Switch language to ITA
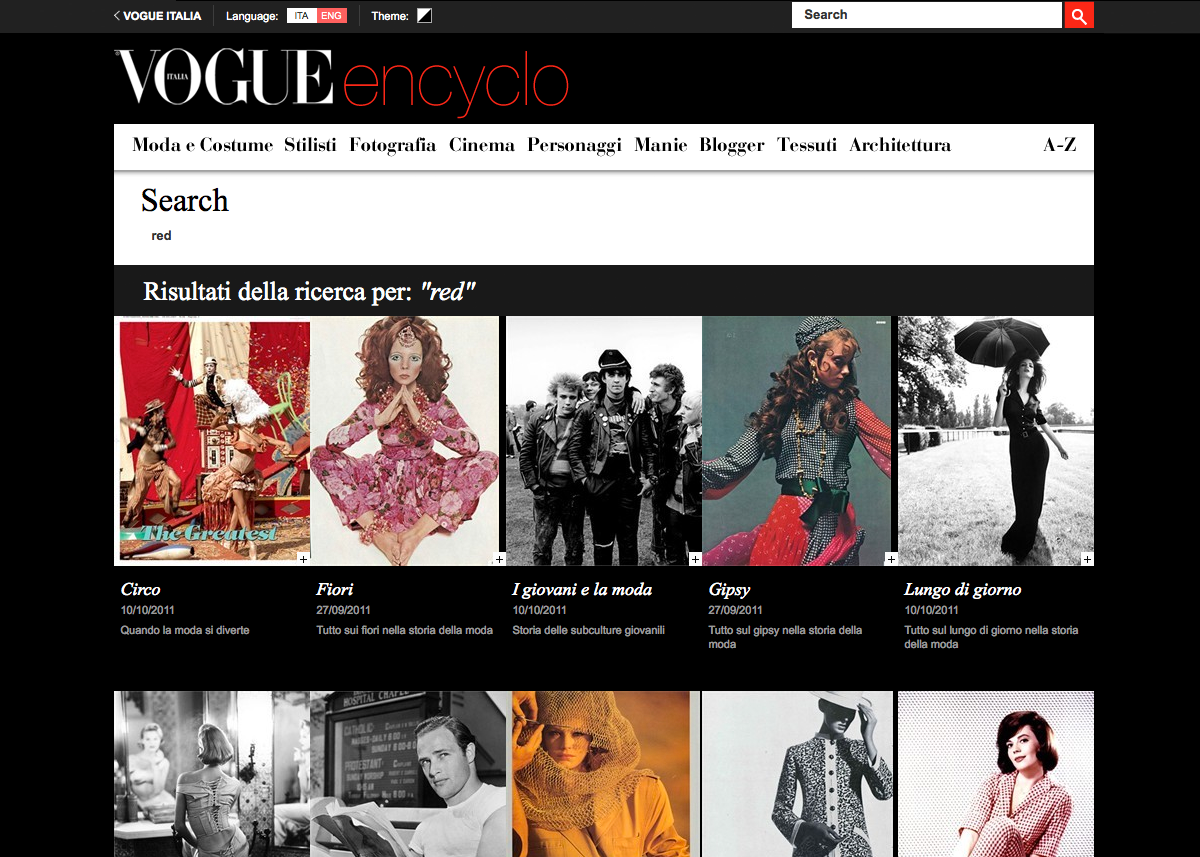 click(302, 16)
